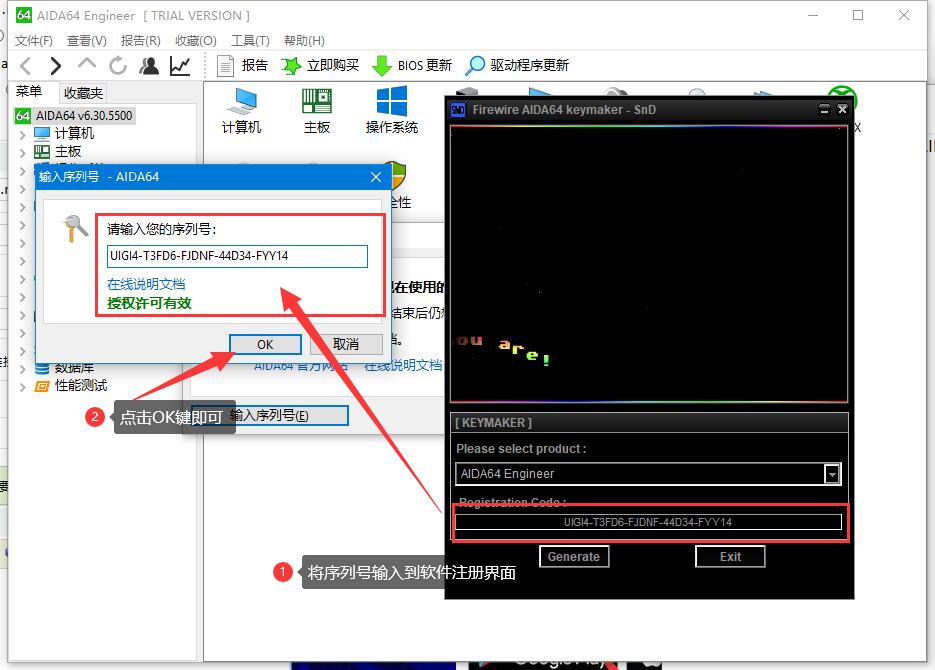Screen dimensions: 935x670
Task: Click the keymaker registration code field
Action: coord(648,522)
